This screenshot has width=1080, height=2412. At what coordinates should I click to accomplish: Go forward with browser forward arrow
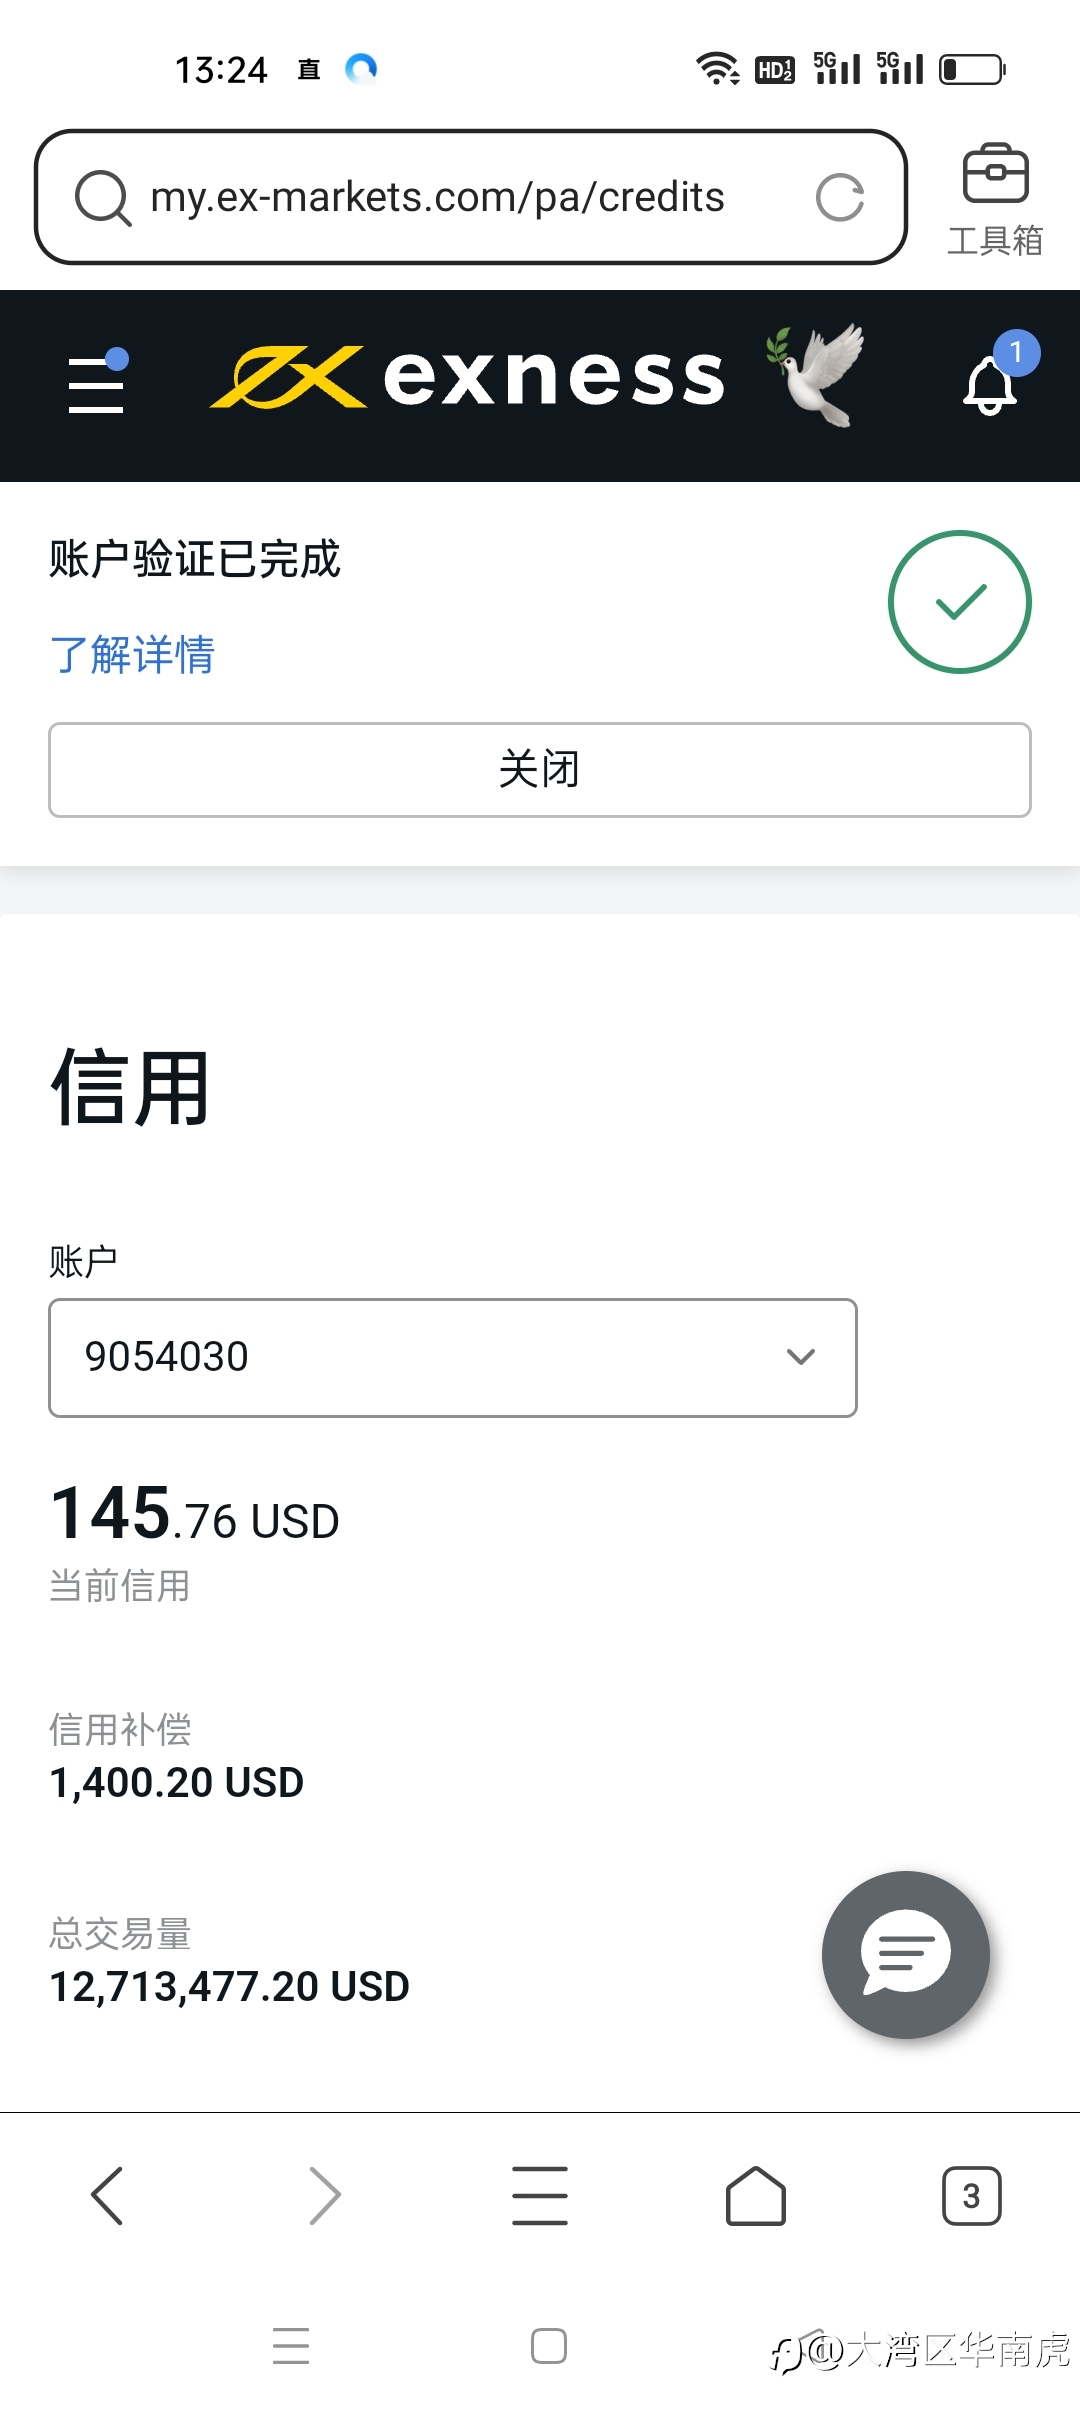coord(325,2196)
